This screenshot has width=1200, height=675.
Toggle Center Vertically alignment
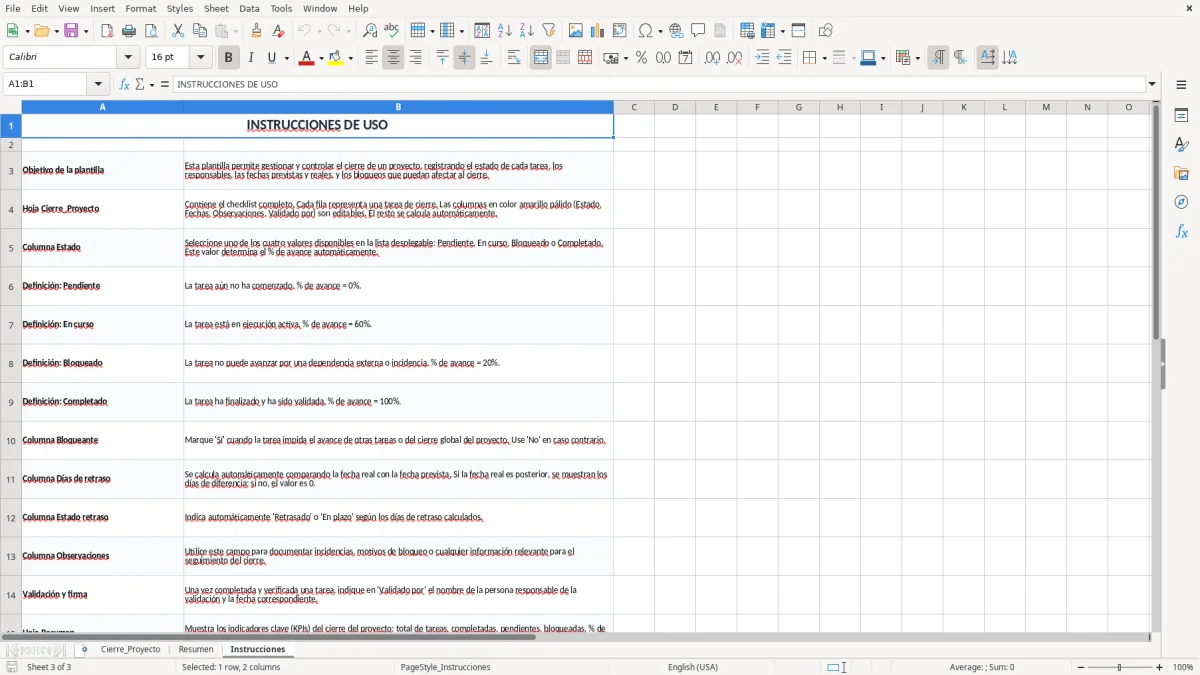tap(464, 58)
